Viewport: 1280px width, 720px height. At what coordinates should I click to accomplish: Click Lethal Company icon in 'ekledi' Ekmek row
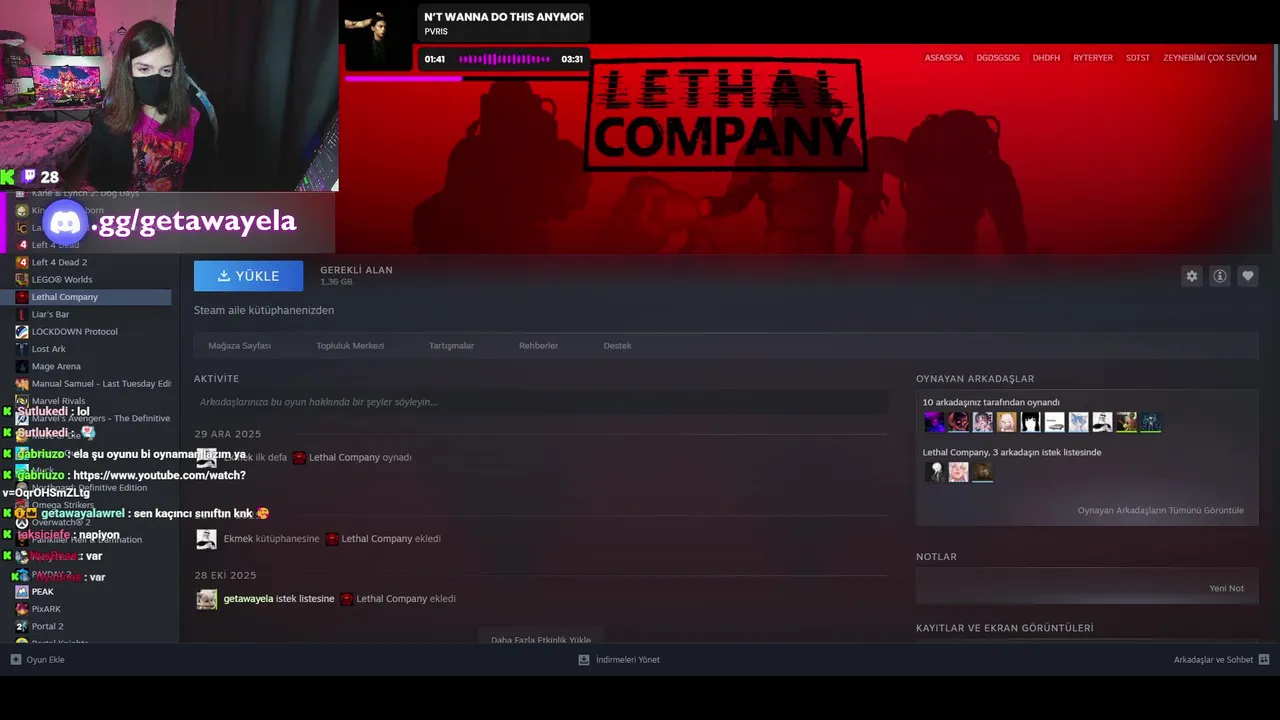pos(332,539)
